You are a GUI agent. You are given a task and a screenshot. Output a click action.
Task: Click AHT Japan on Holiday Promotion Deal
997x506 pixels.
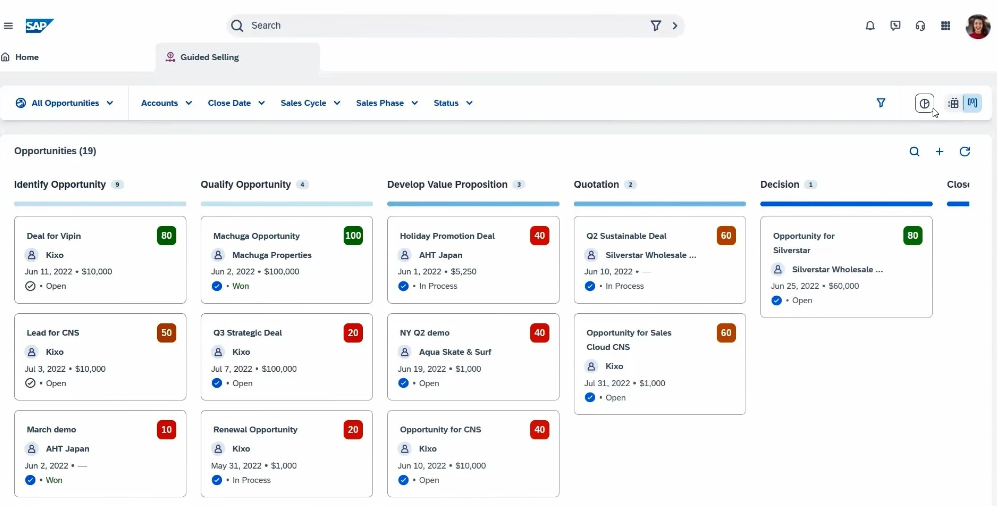441,255
